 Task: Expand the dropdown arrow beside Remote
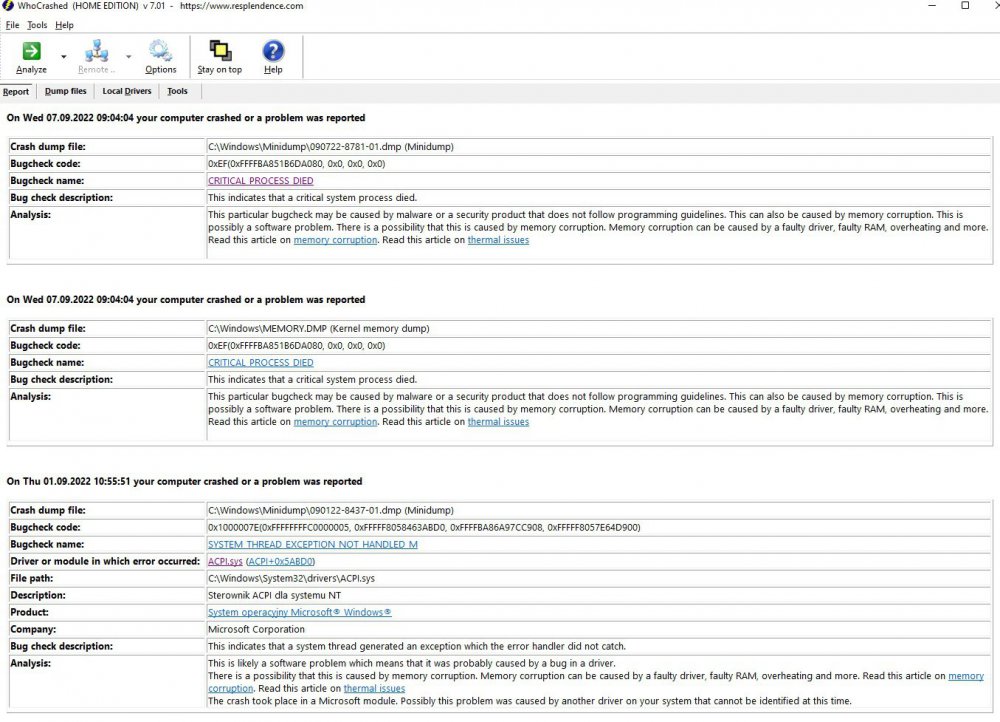point(129,57)
